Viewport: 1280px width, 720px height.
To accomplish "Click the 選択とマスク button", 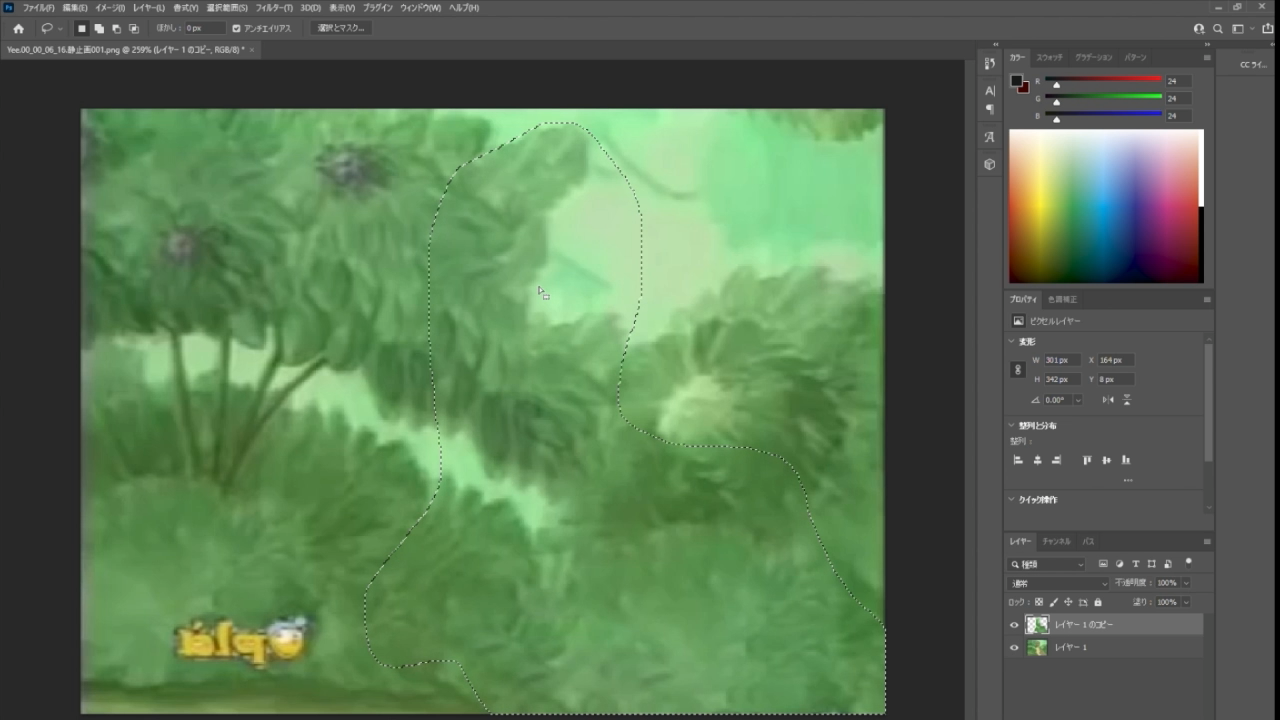I will point(341,29).
